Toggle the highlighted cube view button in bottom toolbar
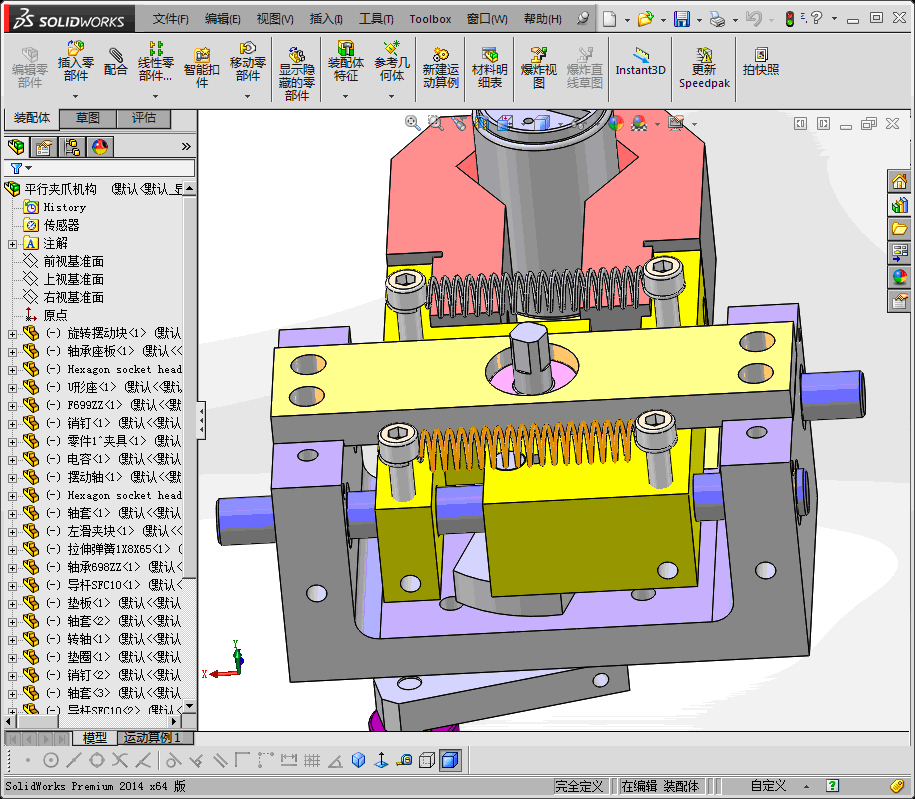 pos(450,761)
